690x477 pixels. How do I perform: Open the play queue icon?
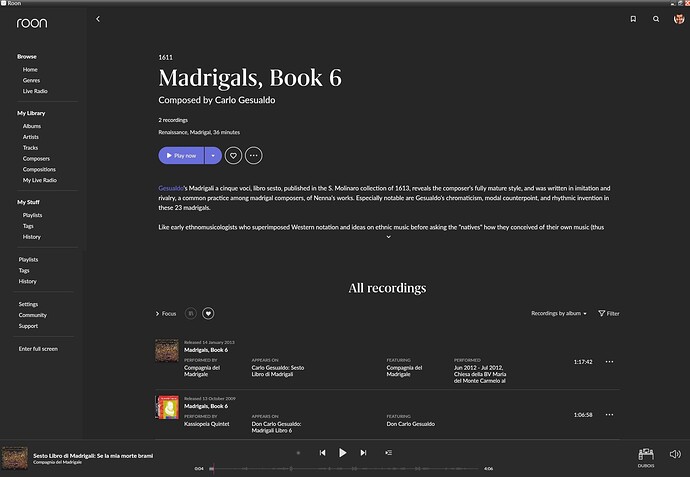389,452
